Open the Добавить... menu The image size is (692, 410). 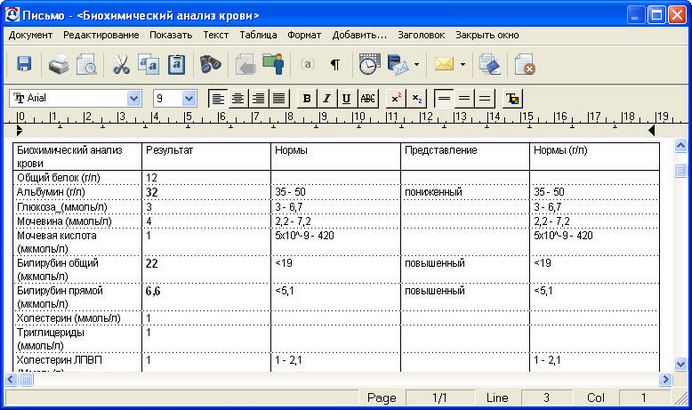point(359,35)
